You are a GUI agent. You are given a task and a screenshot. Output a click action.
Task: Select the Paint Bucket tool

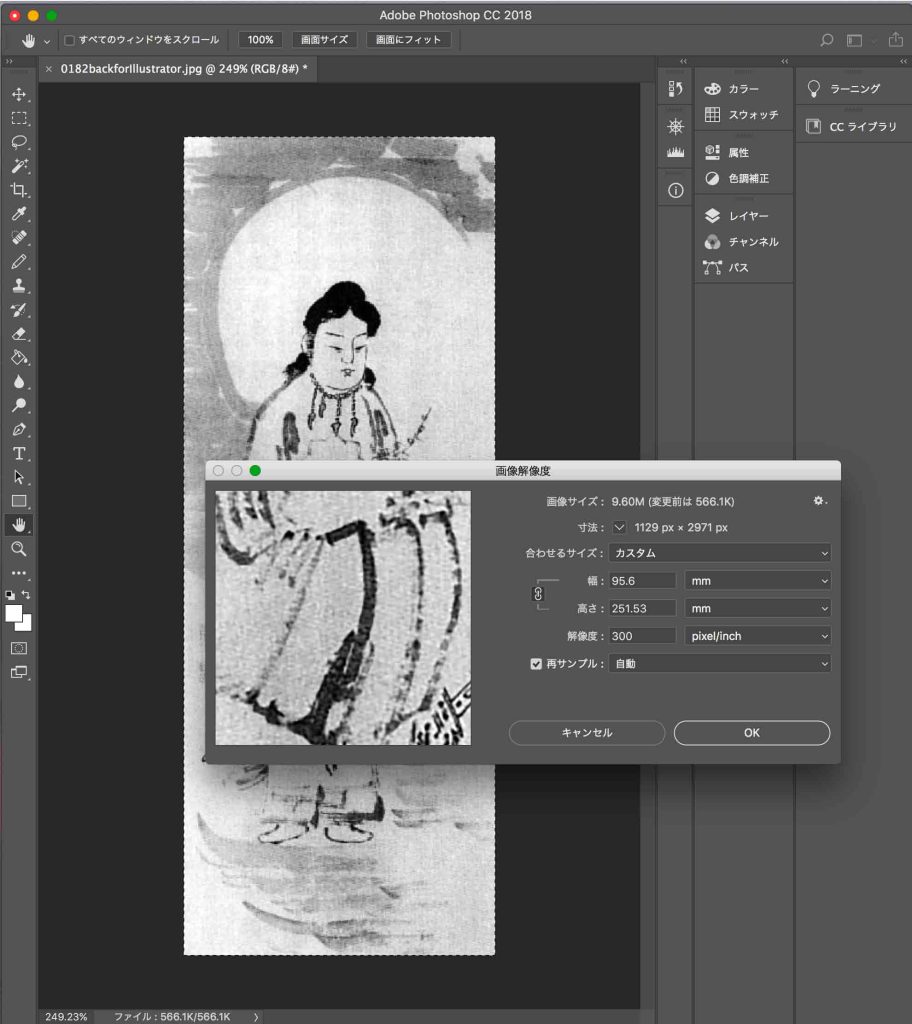pos(19,357)
